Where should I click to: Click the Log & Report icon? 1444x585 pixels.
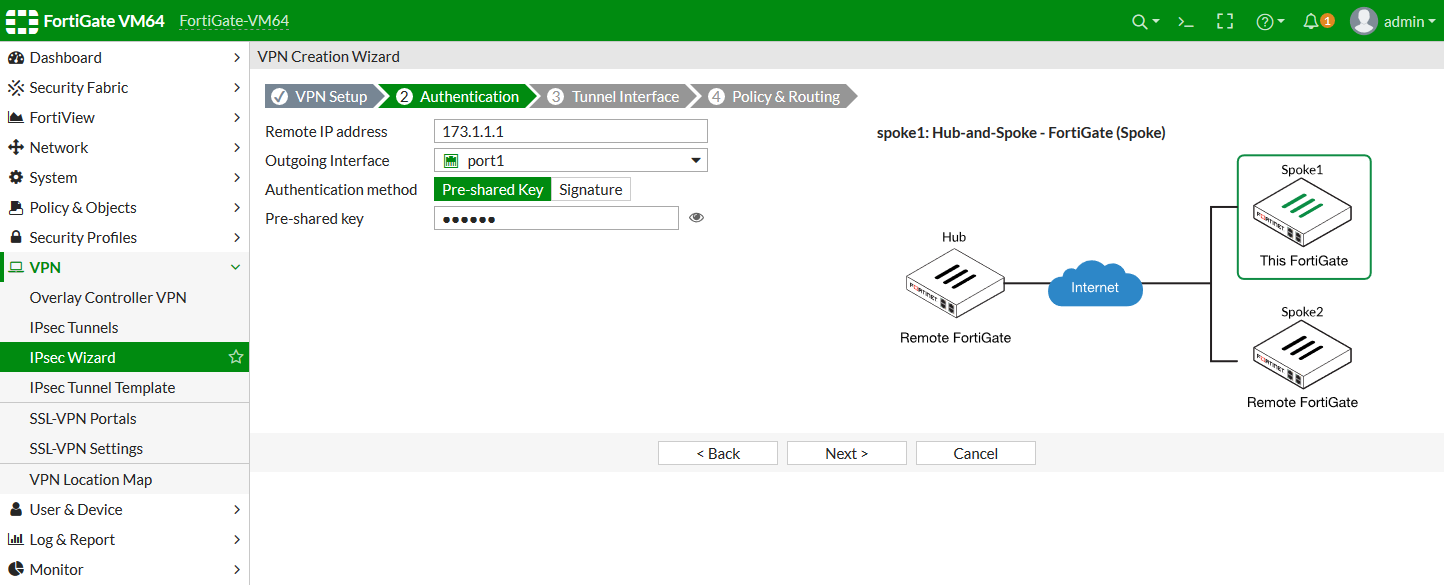click(15, 540)
